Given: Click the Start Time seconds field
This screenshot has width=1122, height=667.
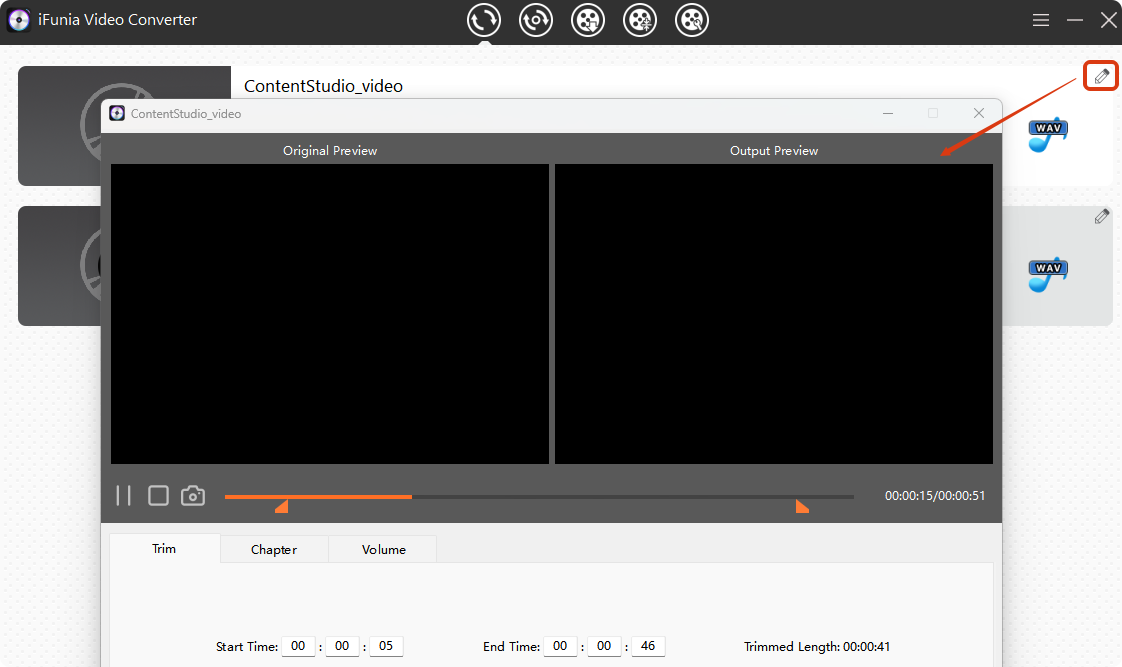Looking at the screenshot, I should click(386, 646).
